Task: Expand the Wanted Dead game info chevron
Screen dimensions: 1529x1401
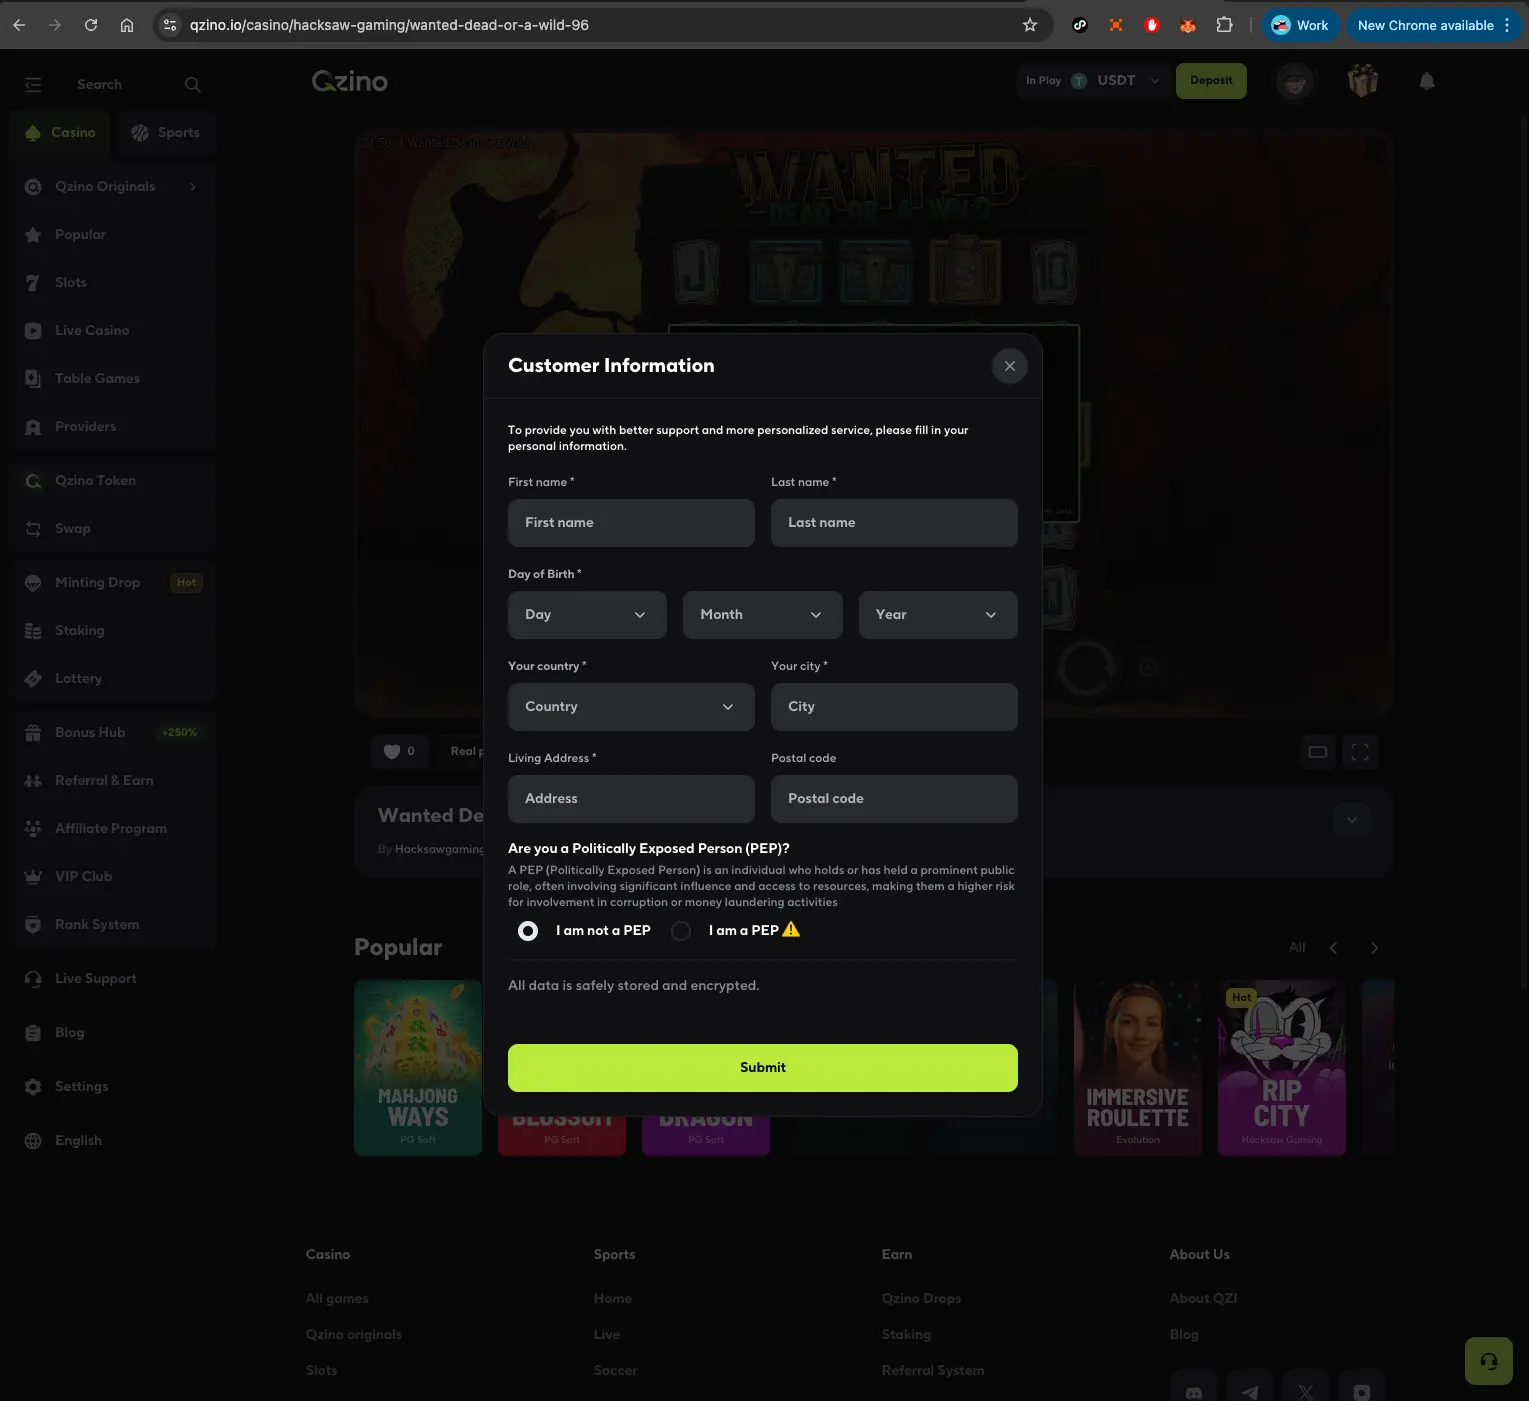Action: (1352, 821)
